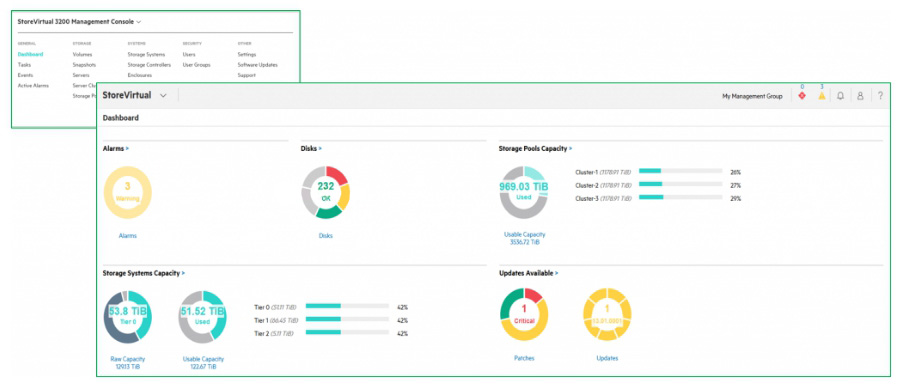Click the 232 OK disks donut chart

(326, 192)
